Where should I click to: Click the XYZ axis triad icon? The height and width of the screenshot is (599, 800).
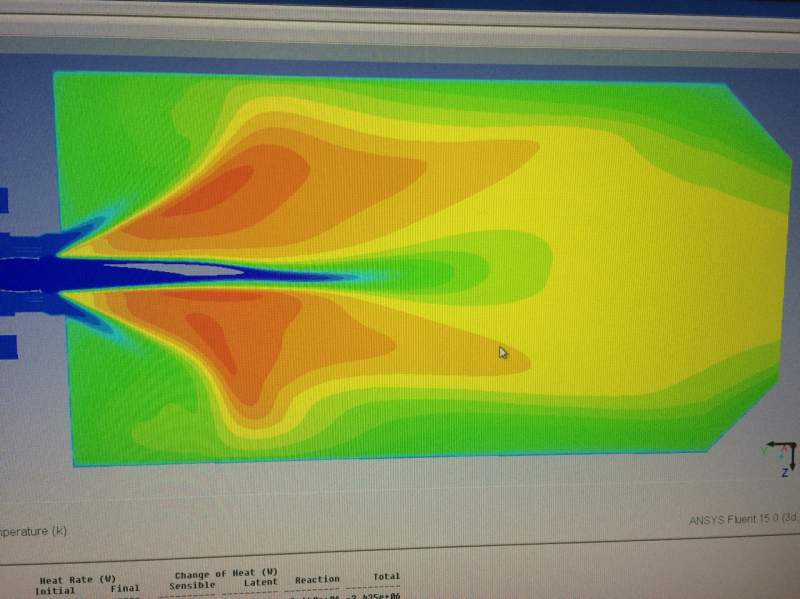(x=781, y=459)
